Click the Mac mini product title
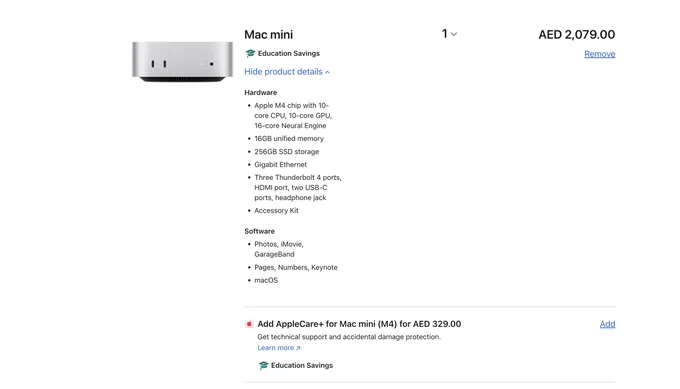680x389 pixels. click(268, 34)
